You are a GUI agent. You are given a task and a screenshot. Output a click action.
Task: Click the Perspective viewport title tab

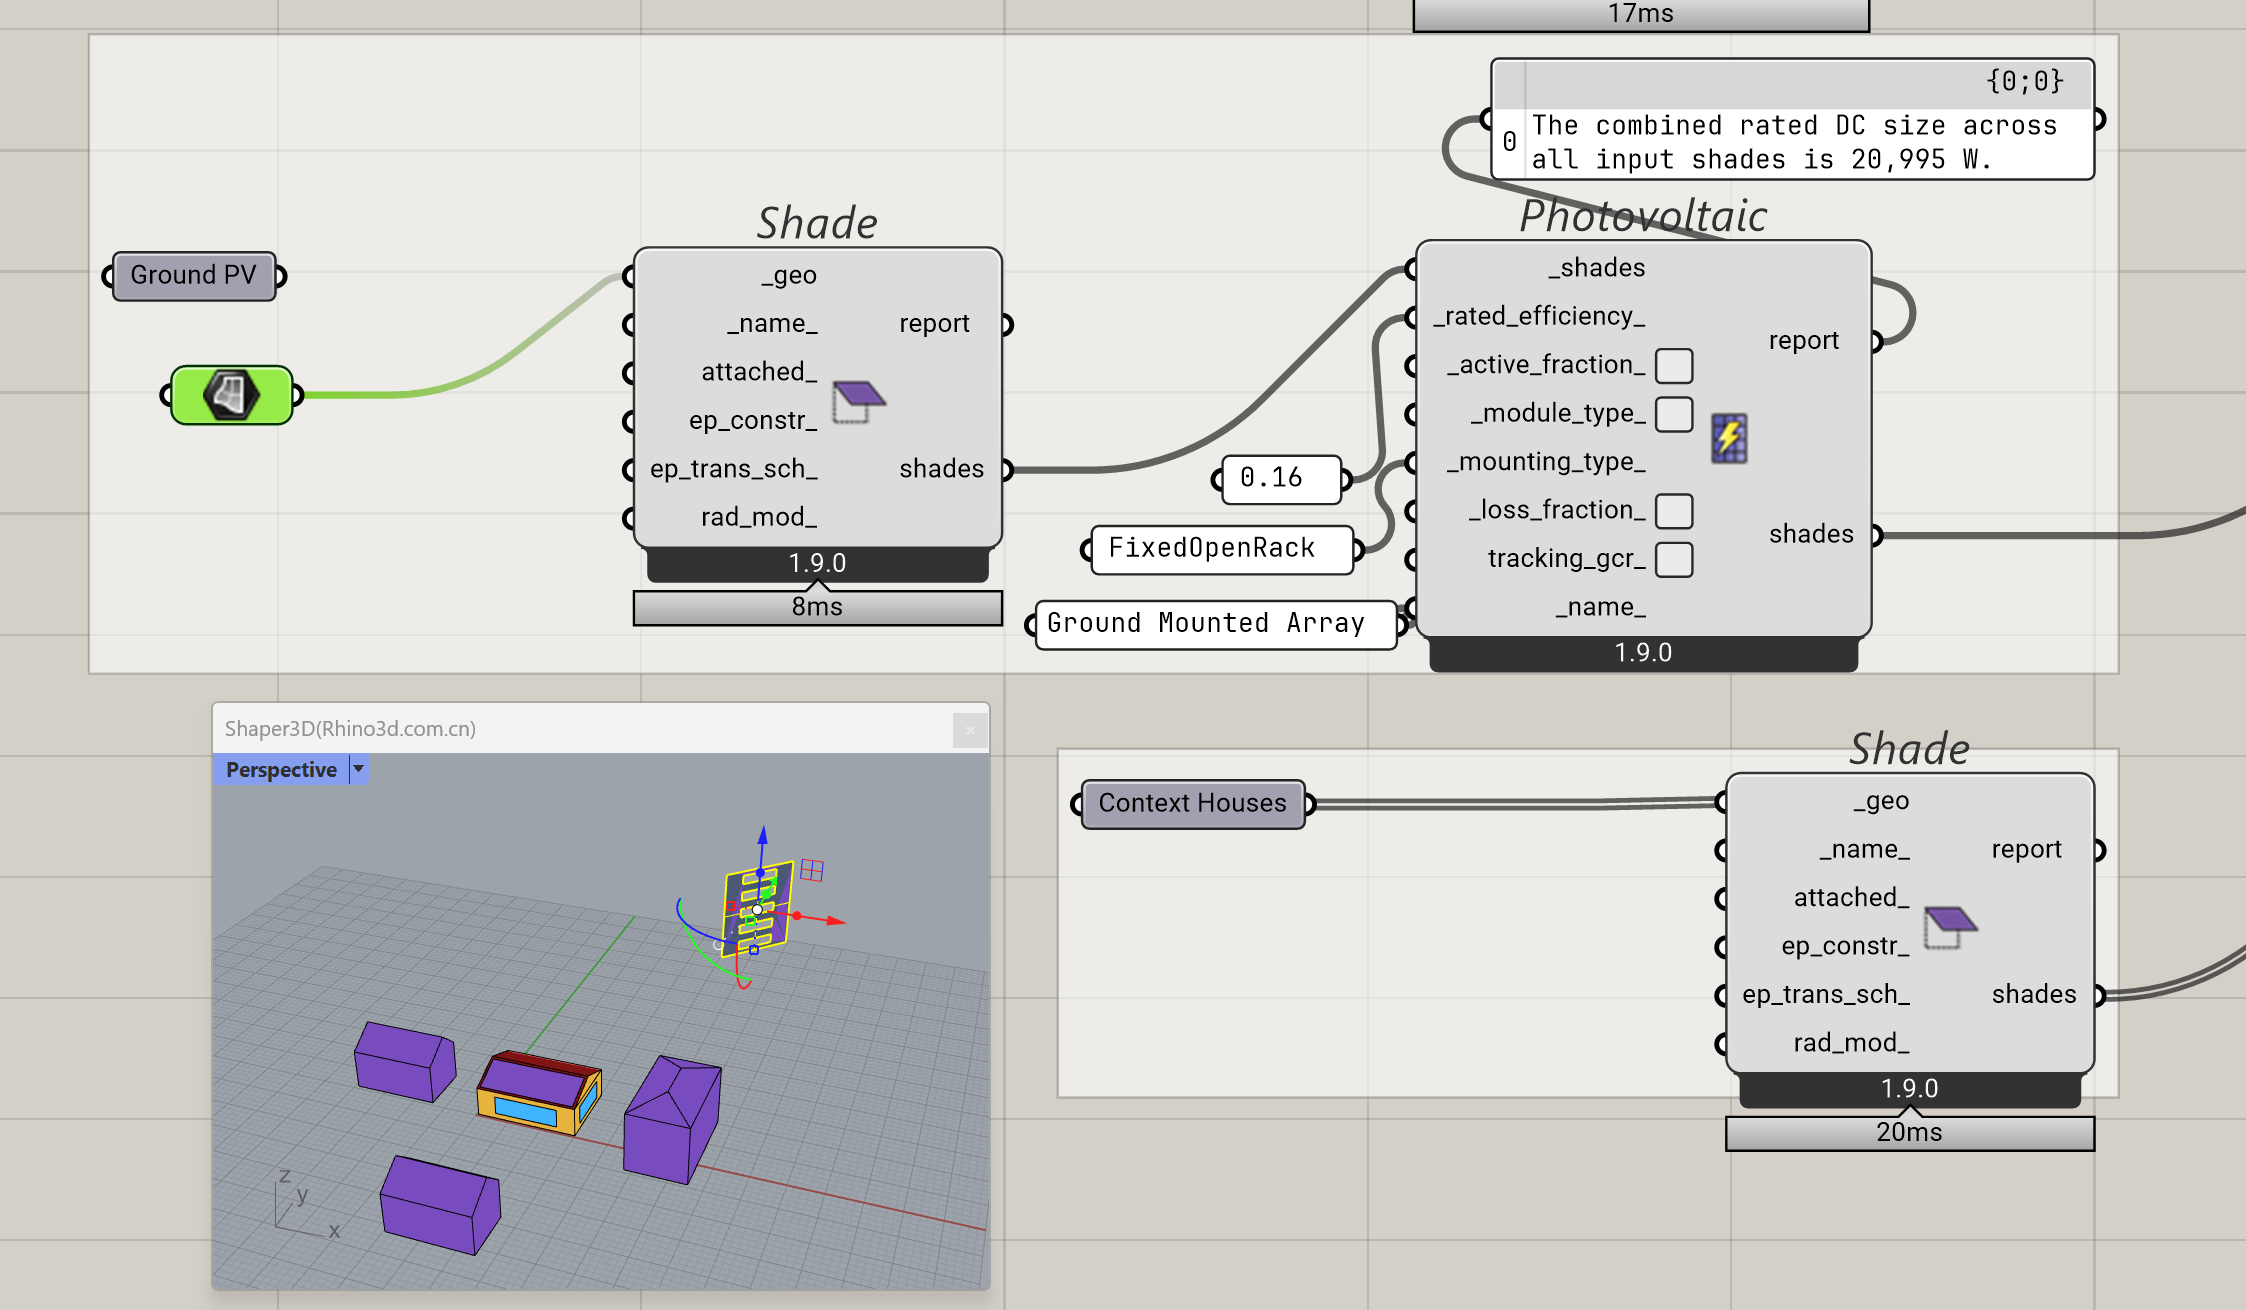281,769
